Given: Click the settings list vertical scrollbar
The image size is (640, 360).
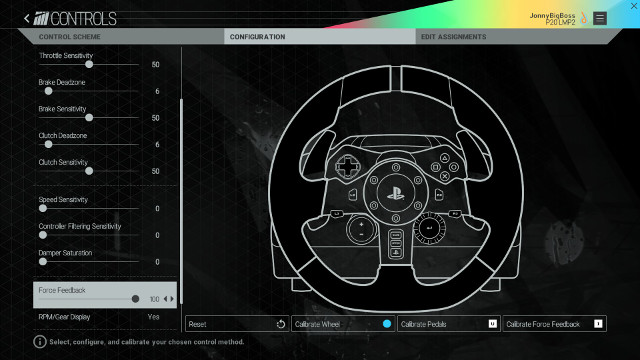Looking at the screenshot, I should (181, 201).
